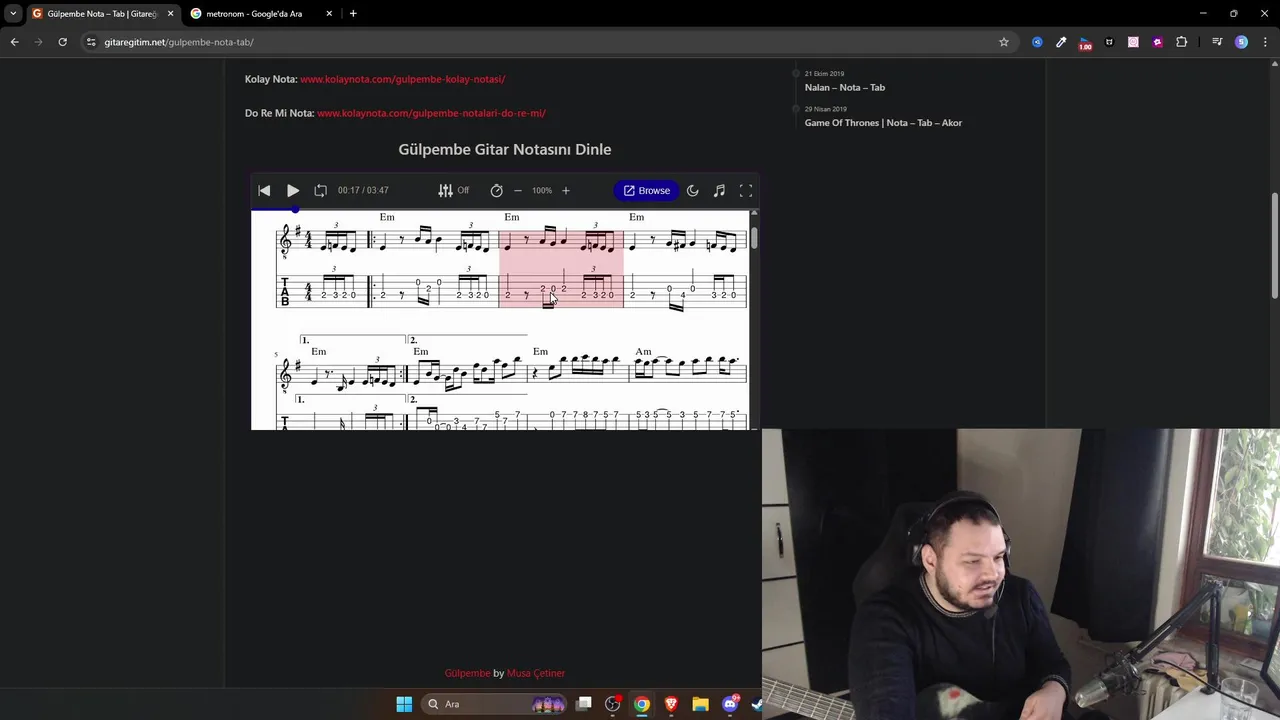This screenshot has height=720, width=1280.
Task: Open the gulpembe-notalari-do-re-mi link
Action: pos(431,113)
